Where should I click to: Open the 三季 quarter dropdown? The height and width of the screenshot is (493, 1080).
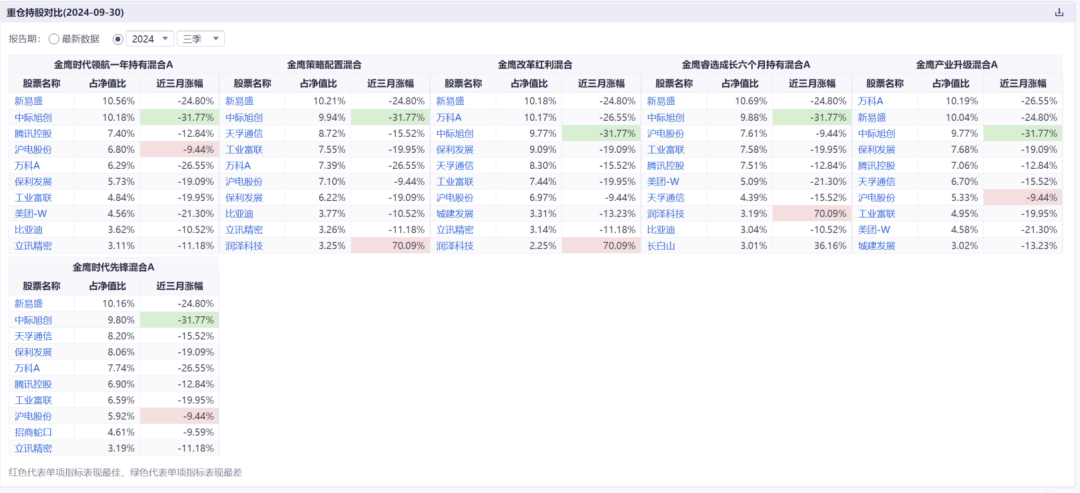point(200,39)
